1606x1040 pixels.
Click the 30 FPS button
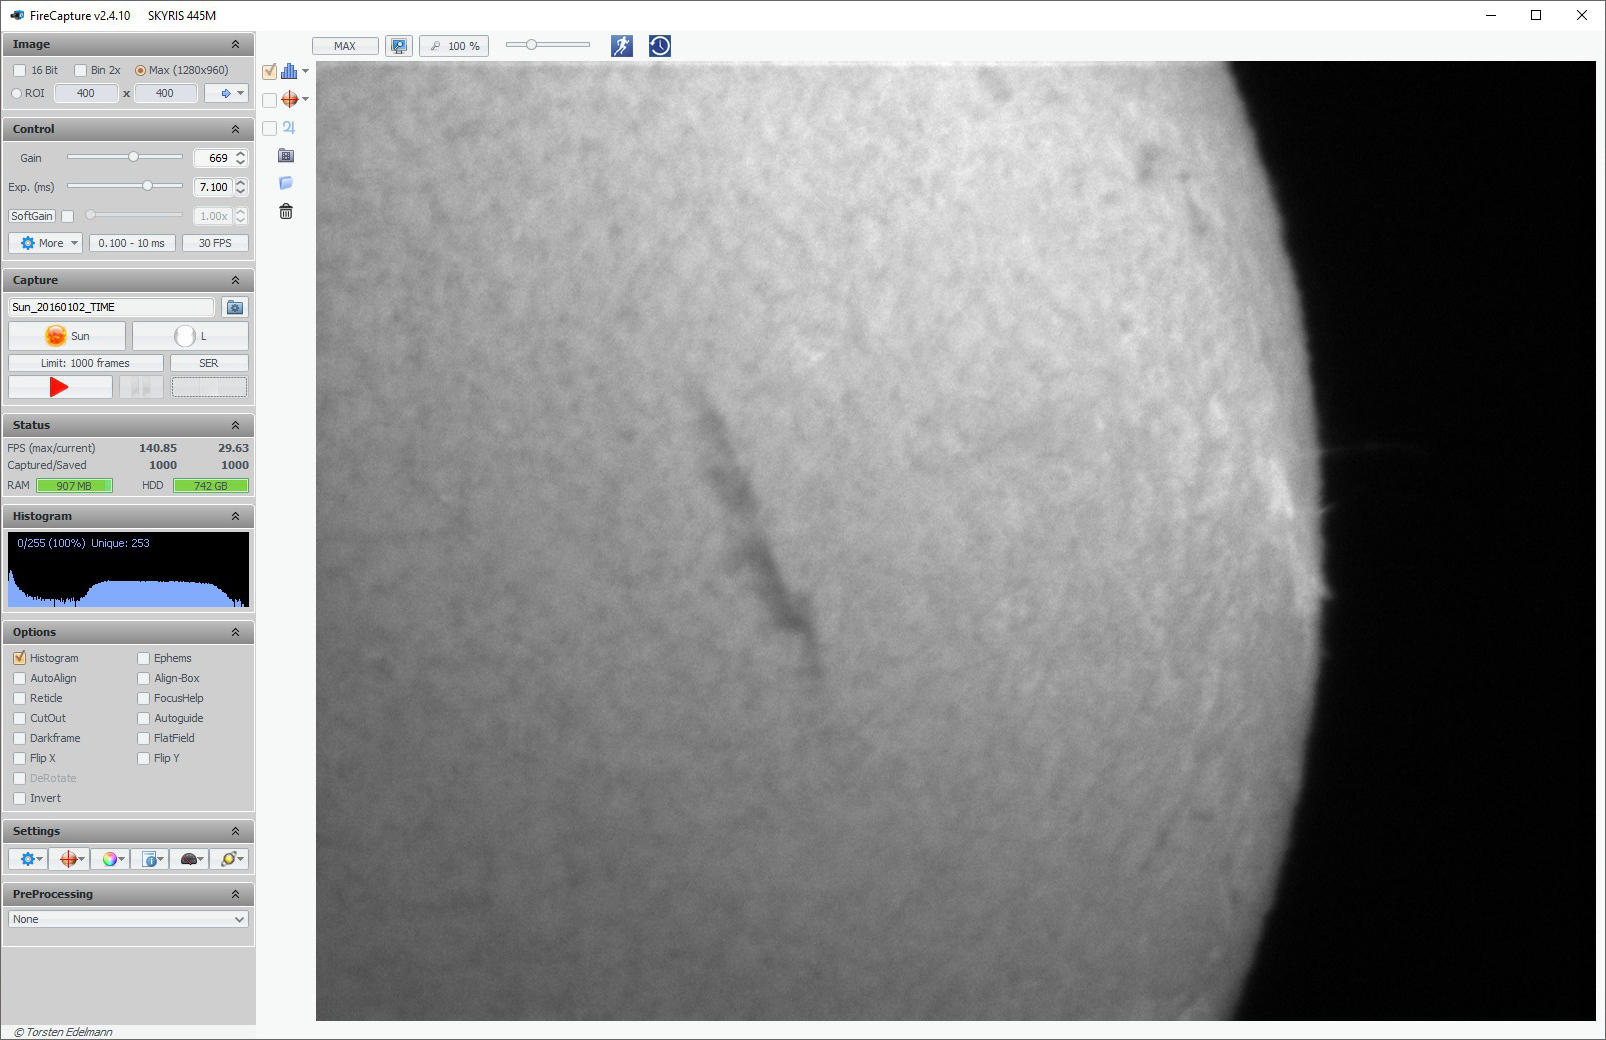(215, 243)
